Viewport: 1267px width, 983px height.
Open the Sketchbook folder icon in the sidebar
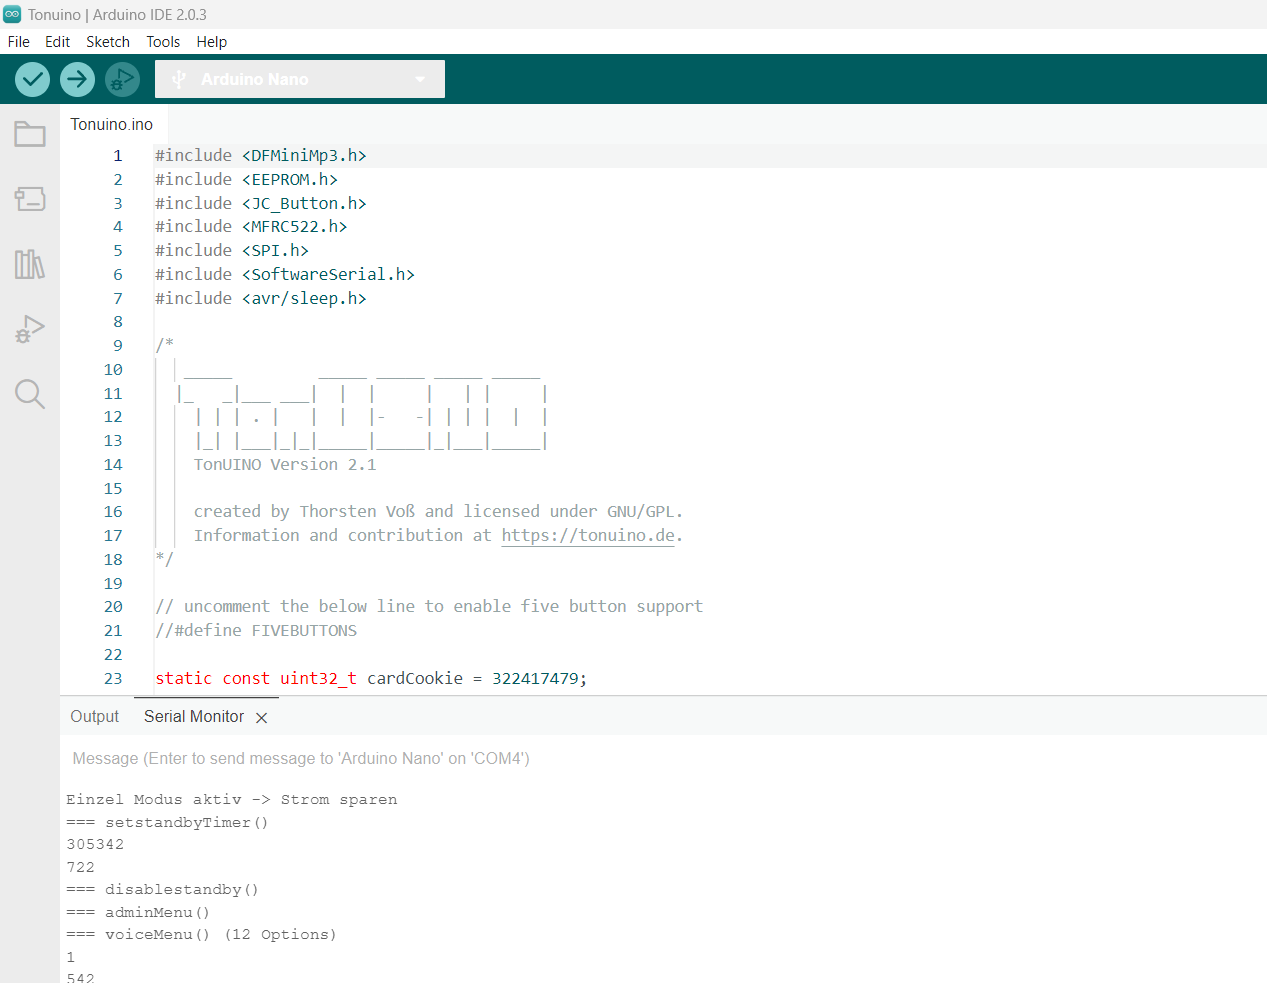(x=30, y=134)
